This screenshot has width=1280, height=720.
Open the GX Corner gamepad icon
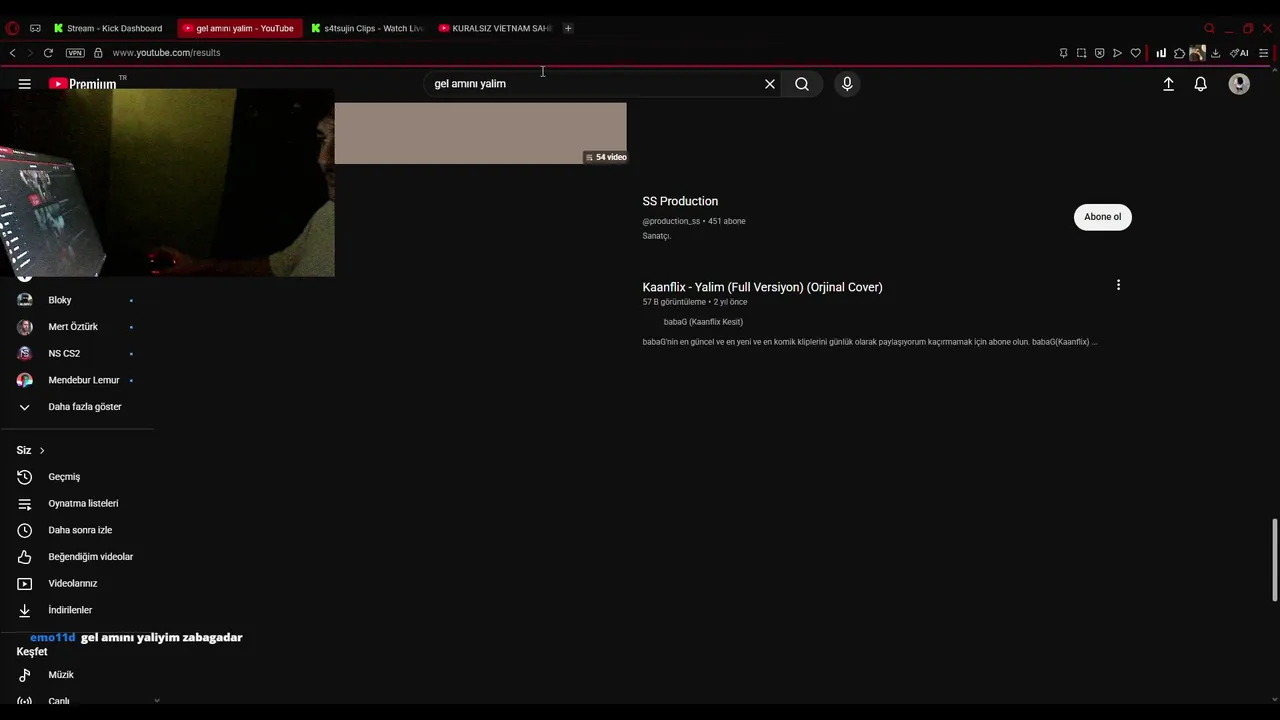[x=36, y=28]
